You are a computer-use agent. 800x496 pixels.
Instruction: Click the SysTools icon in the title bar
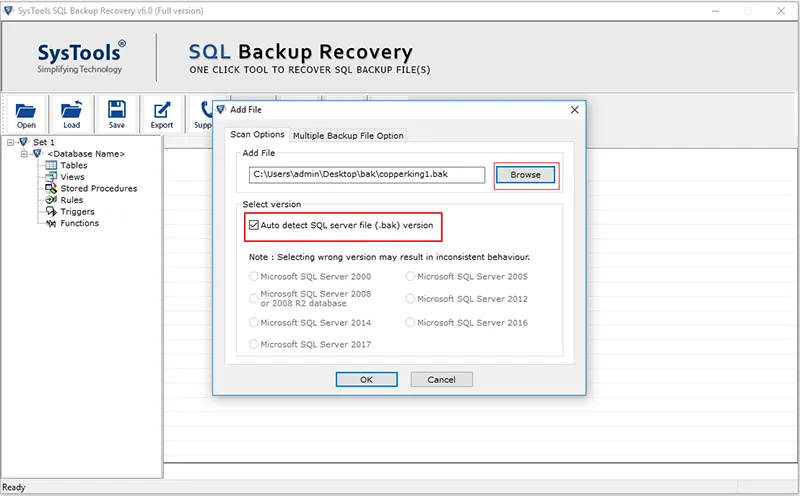[x=8, y=10]
